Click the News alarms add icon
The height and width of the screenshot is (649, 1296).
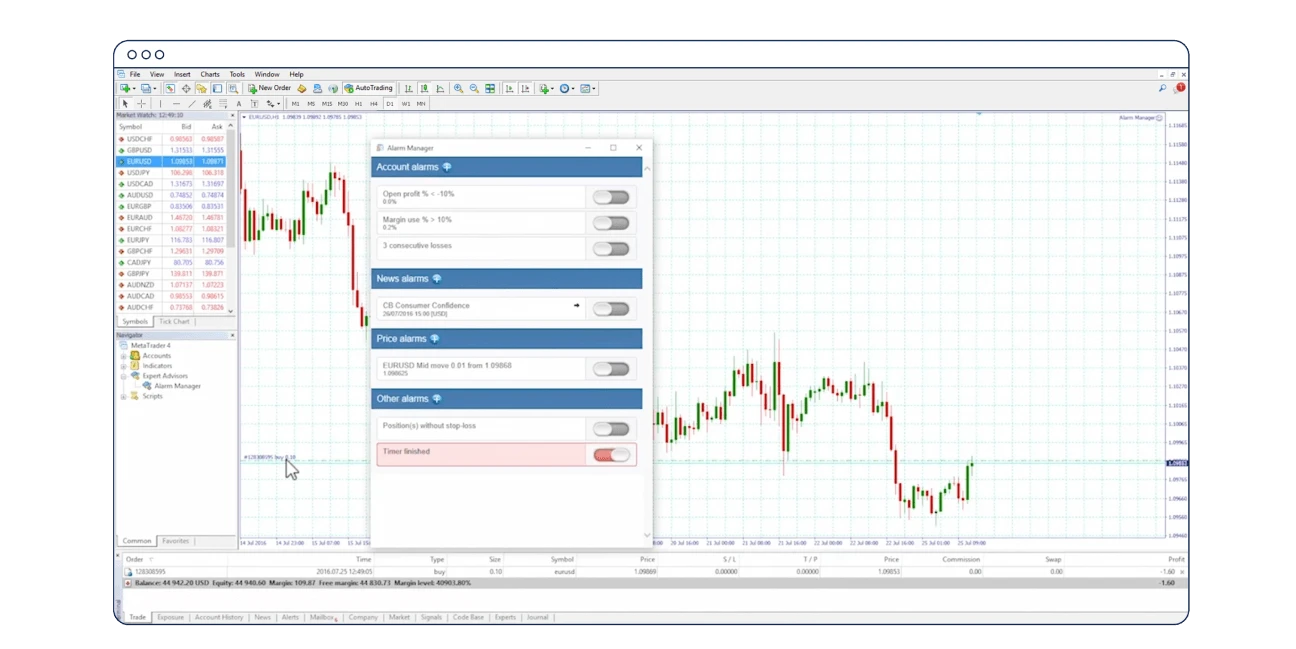pos(437,279)
